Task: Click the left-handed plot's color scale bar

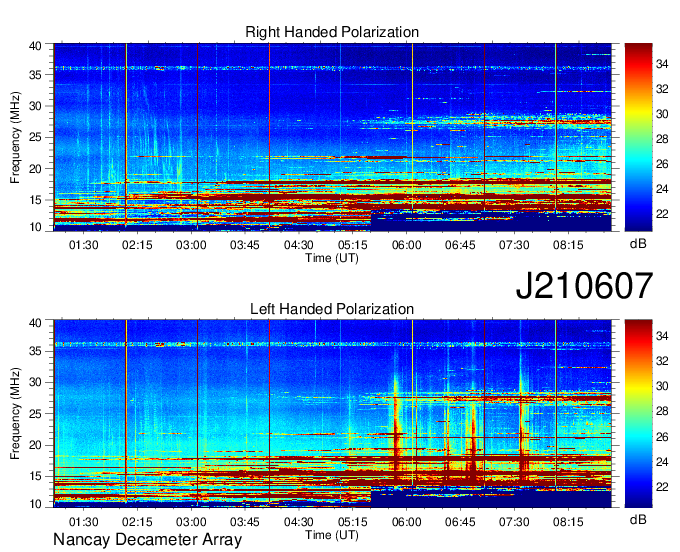Action: [x=638, y=414]
